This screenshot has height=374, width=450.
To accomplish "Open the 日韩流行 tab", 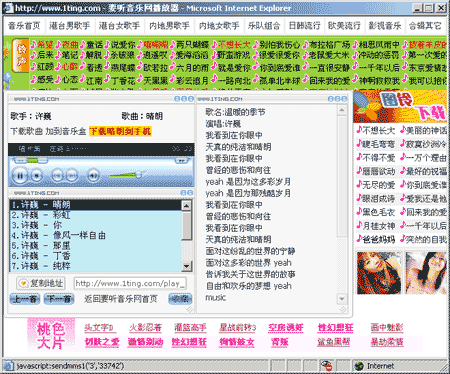I will click(304, 26).
